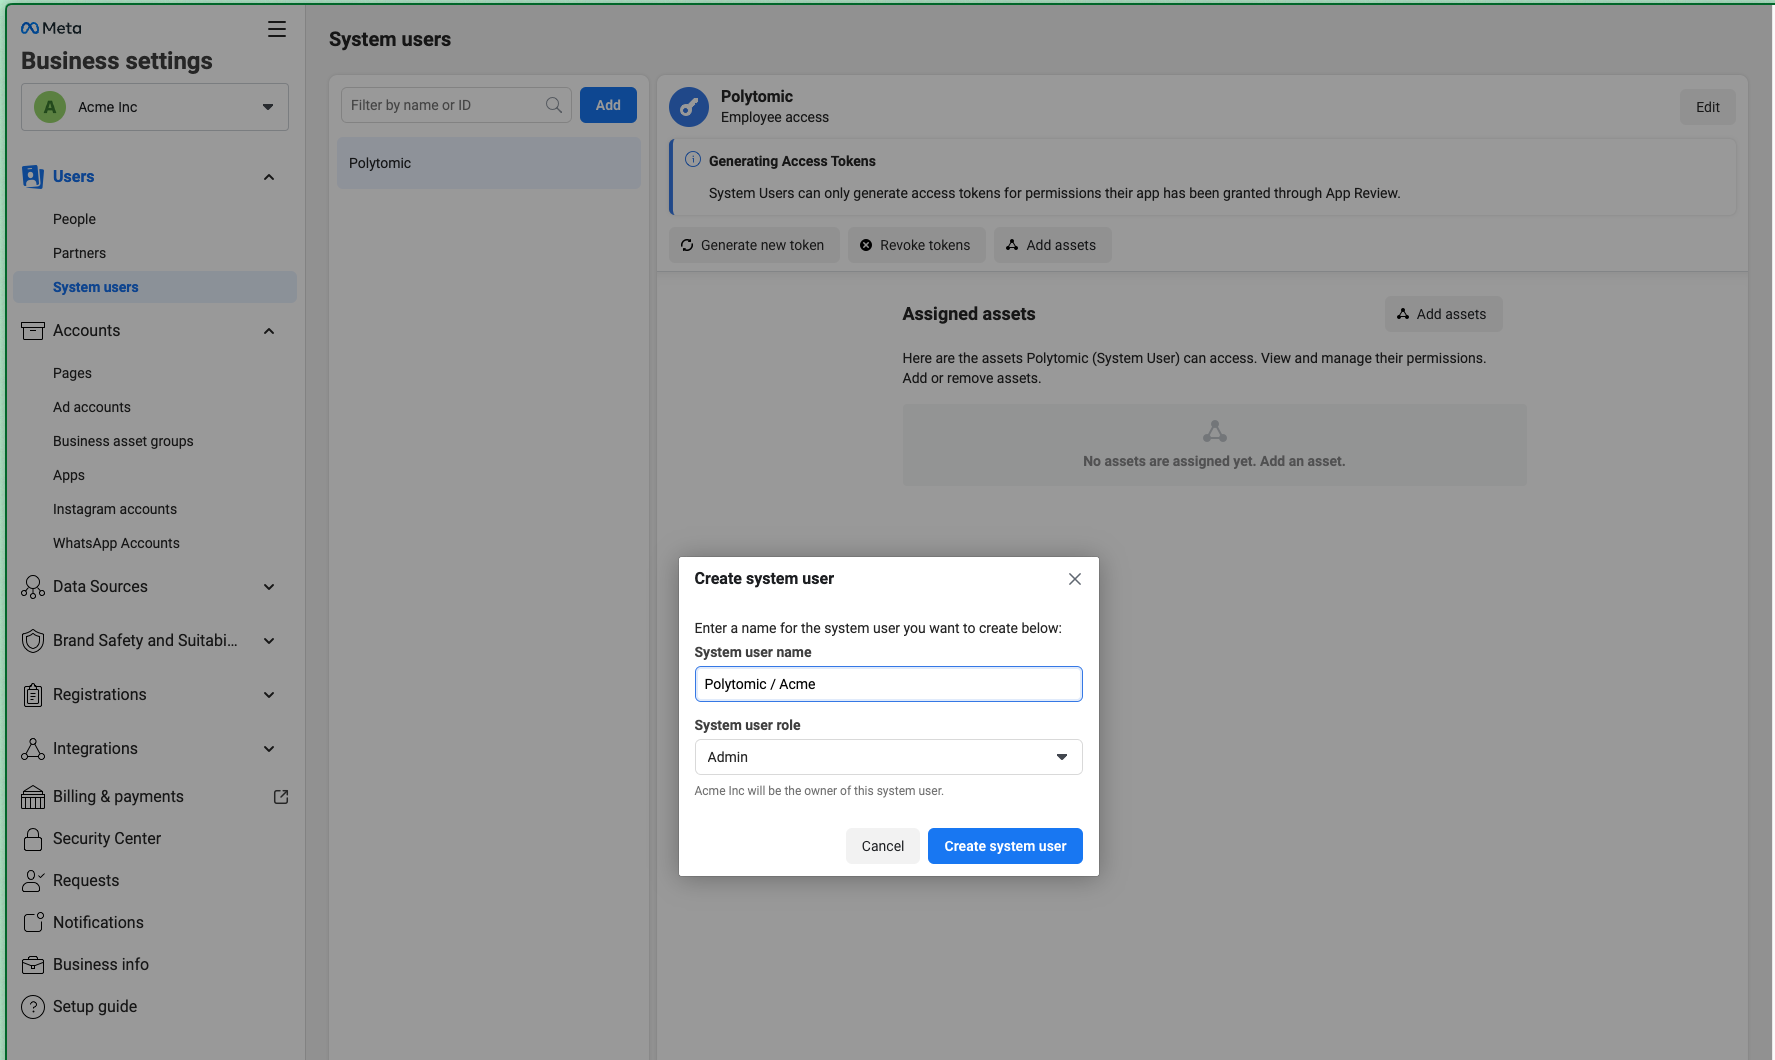The width and height of the screenshot is (1775, 1060).
Task: Click 'No assets are assigned yet' message
Action: click(1214, 461)
